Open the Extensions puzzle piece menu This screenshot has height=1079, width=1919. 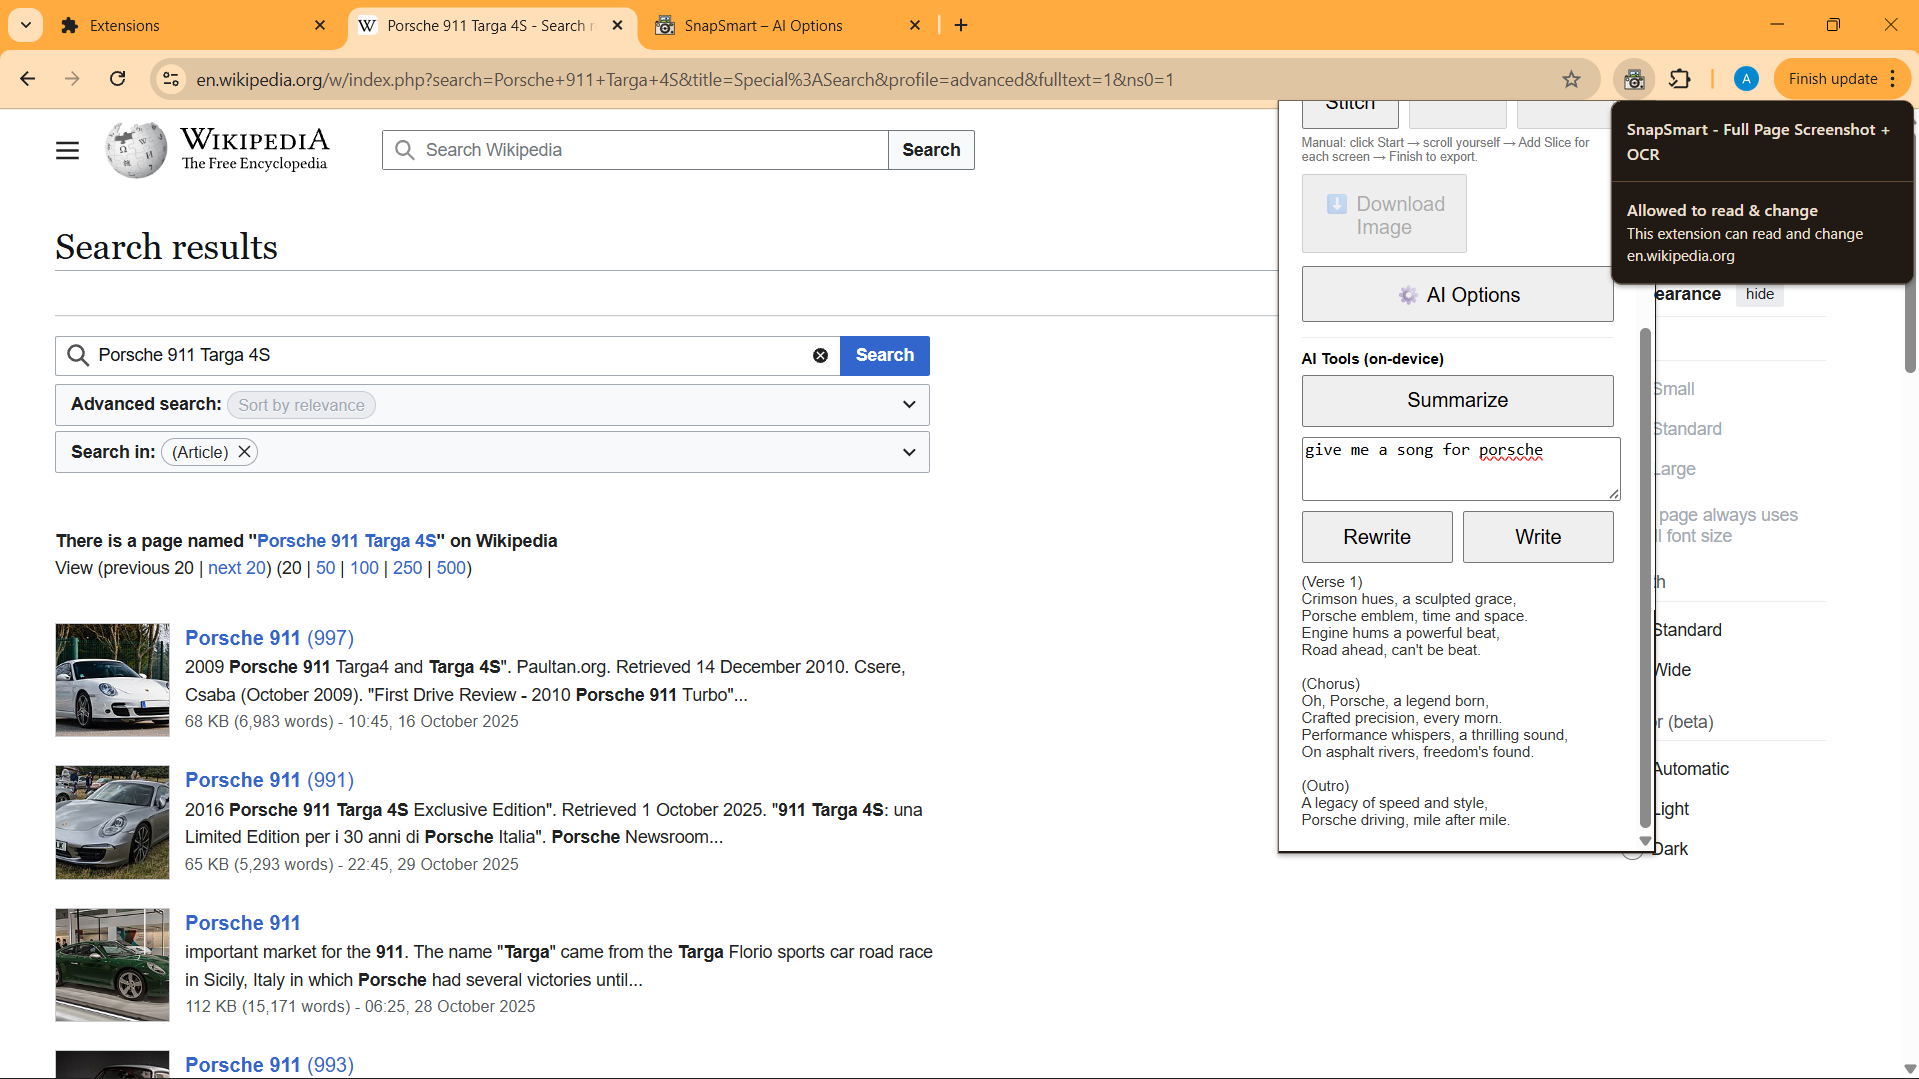1680,79
